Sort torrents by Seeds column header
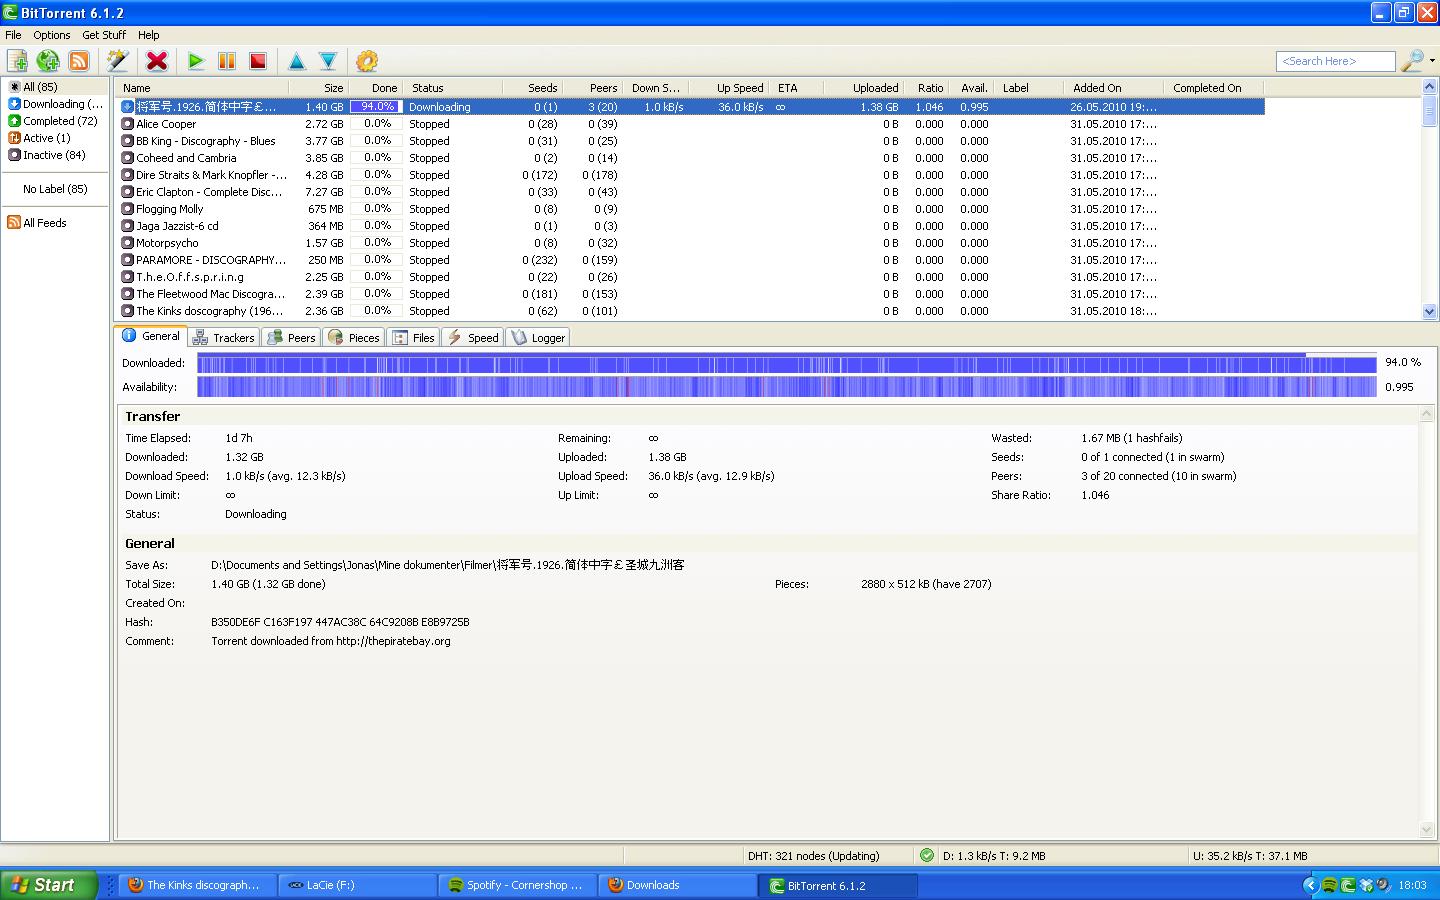 pos(533,88)
